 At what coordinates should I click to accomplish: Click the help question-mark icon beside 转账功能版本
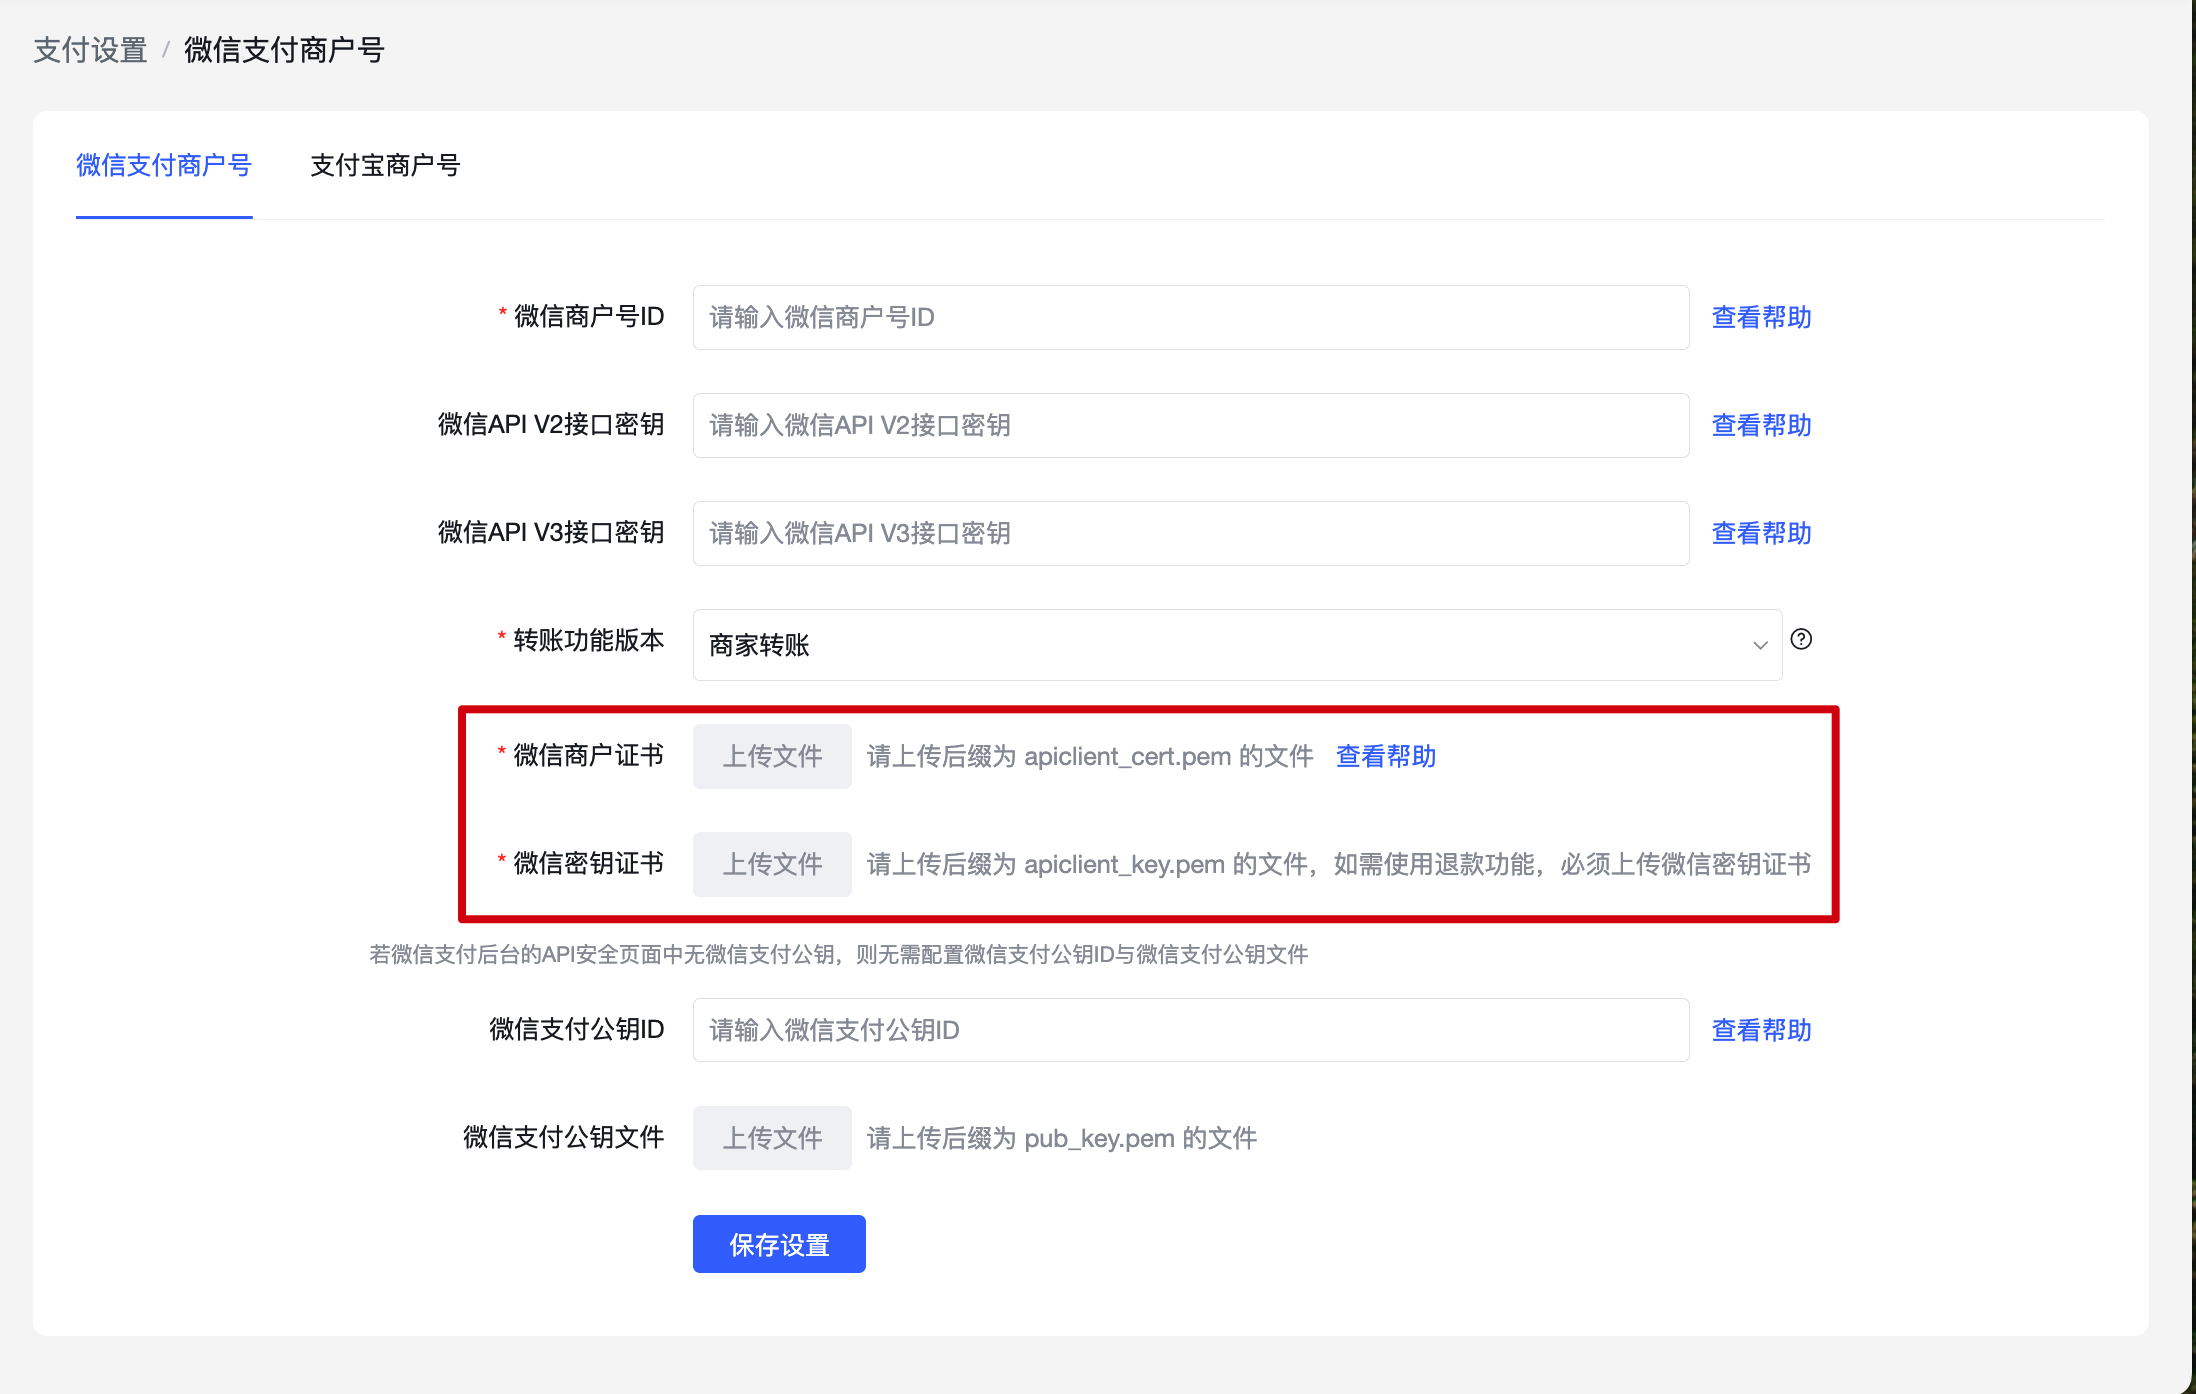[1801, 639]
